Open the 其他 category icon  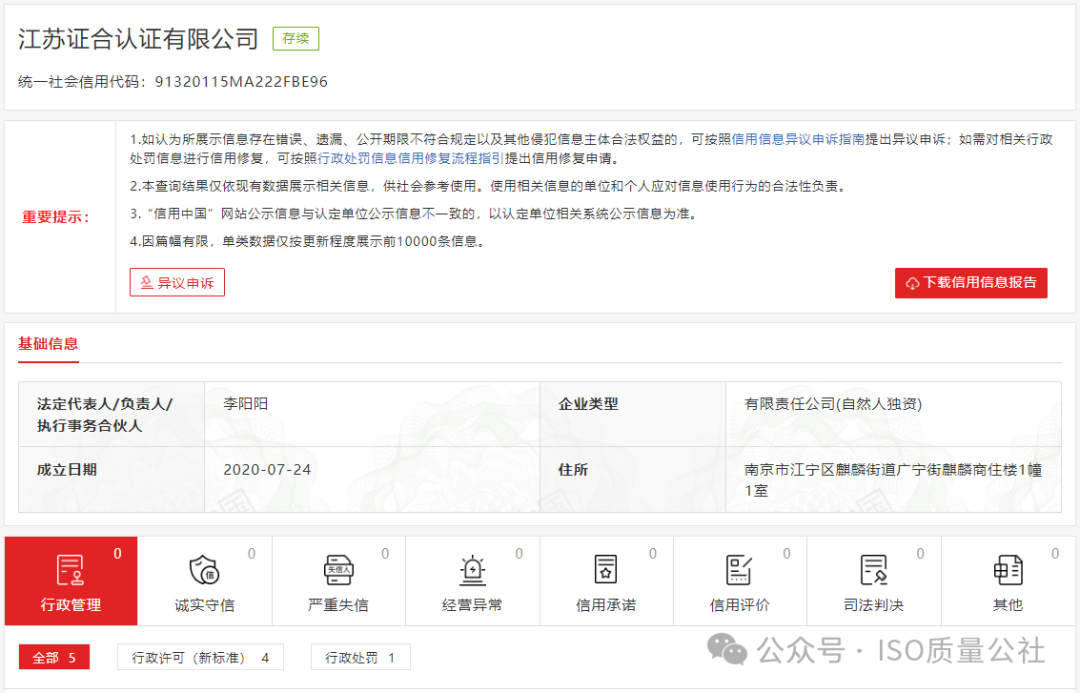pyautogui.click(x=1008, y=571)
